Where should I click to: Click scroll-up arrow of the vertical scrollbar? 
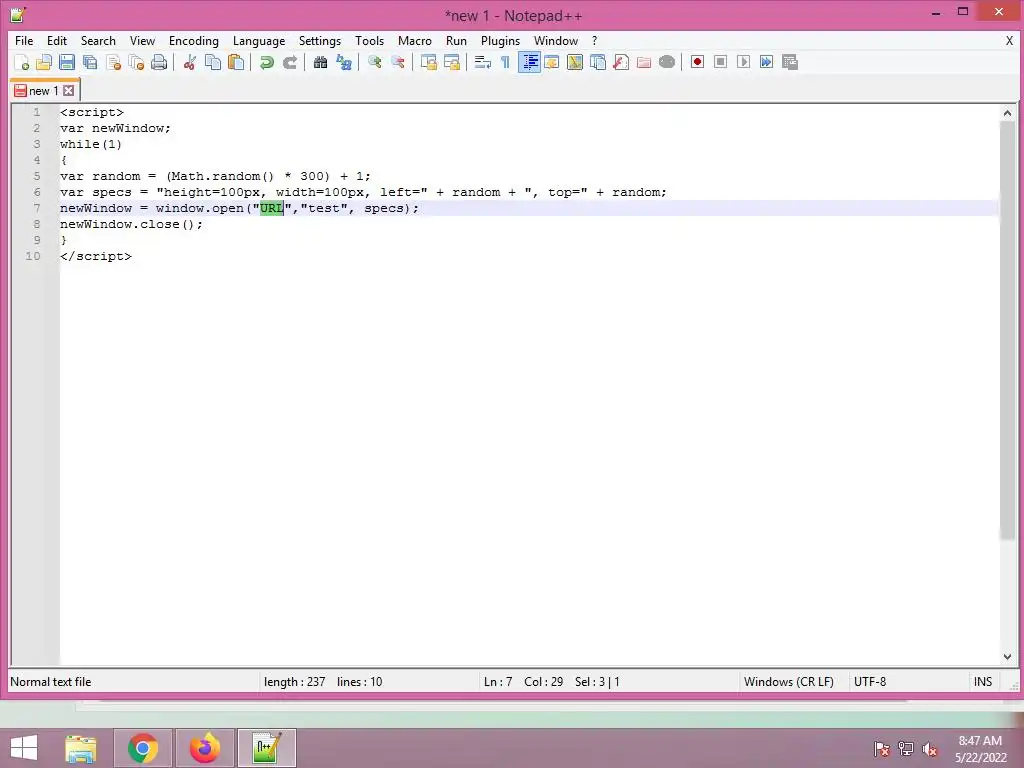point(1007,113)
